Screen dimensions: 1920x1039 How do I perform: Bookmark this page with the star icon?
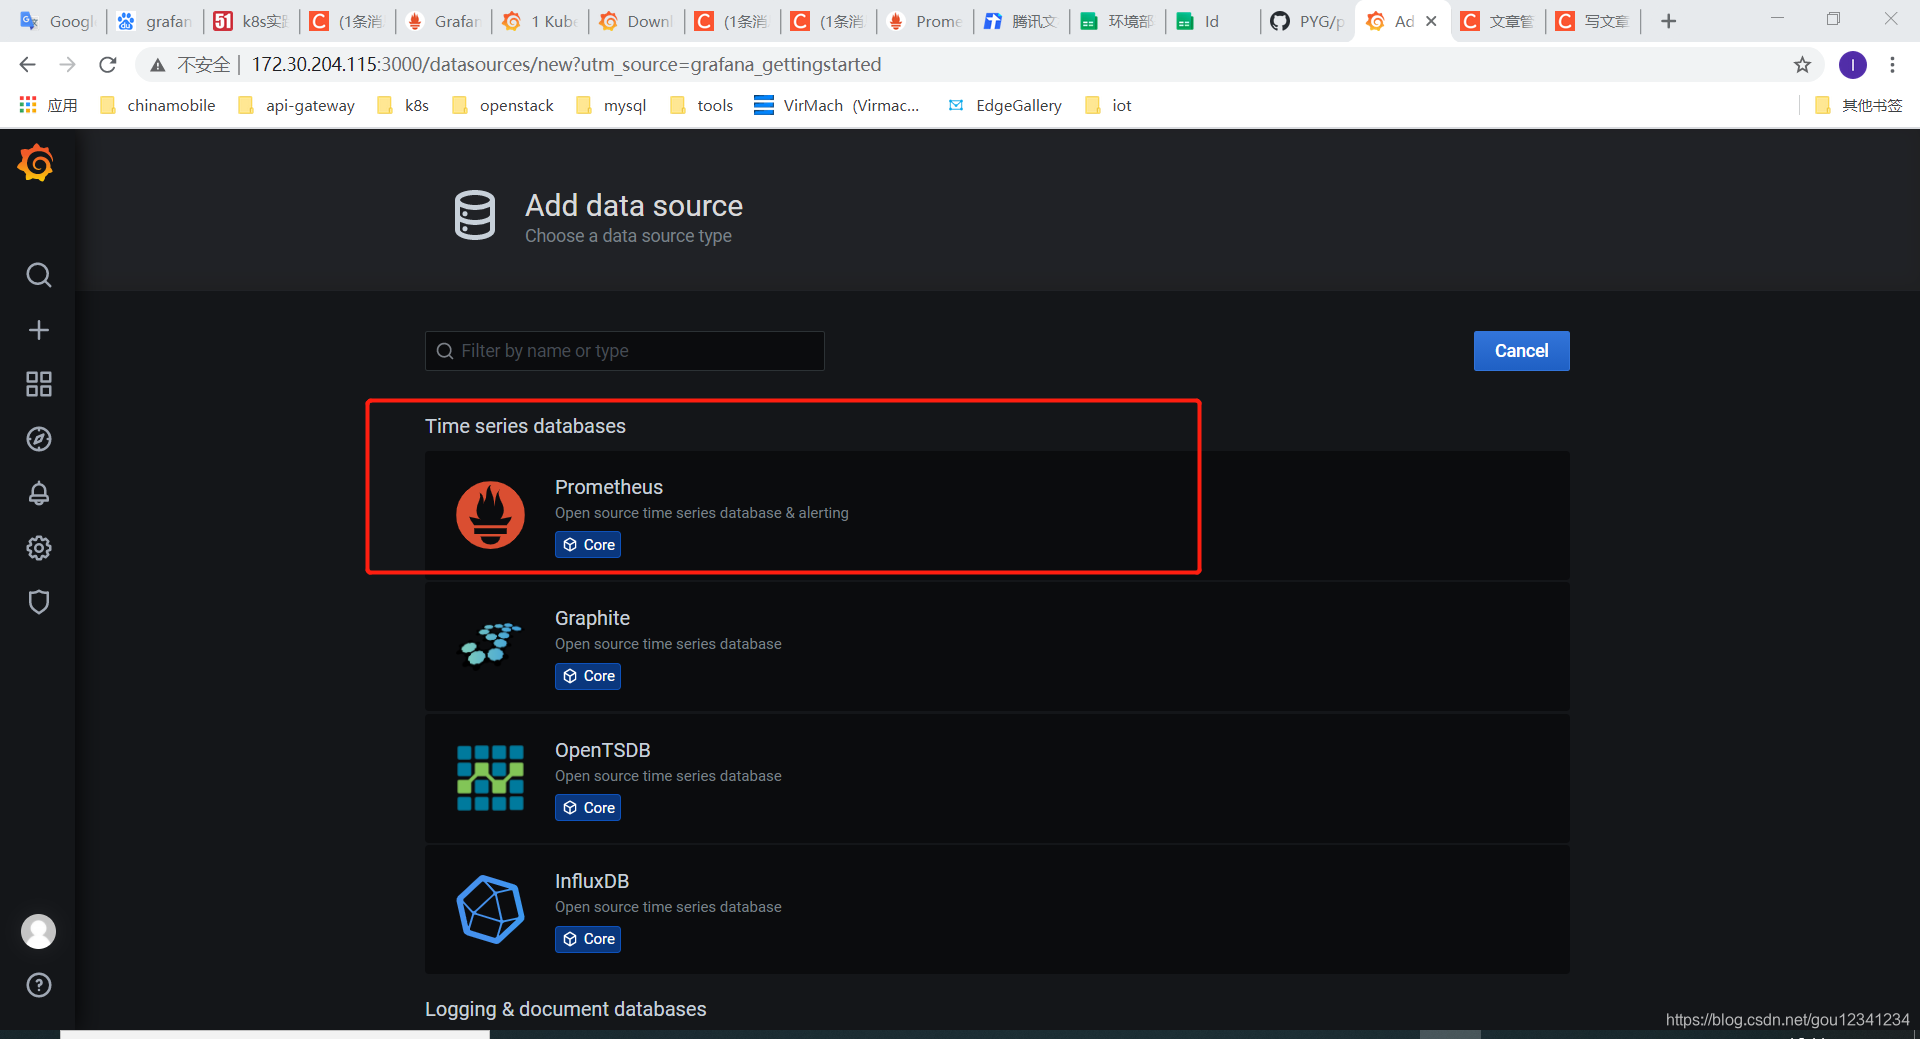[1802, 65]
